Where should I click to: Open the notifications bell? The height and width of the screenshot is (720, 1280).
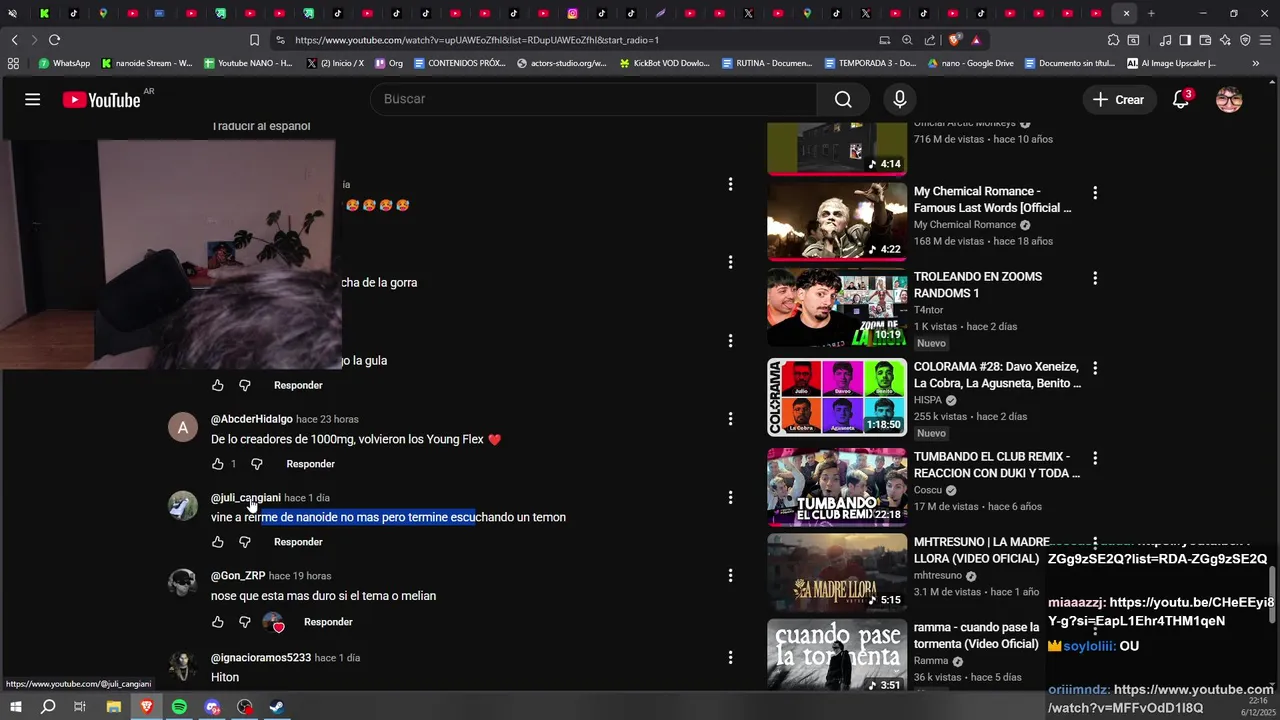coord(1181,99)
